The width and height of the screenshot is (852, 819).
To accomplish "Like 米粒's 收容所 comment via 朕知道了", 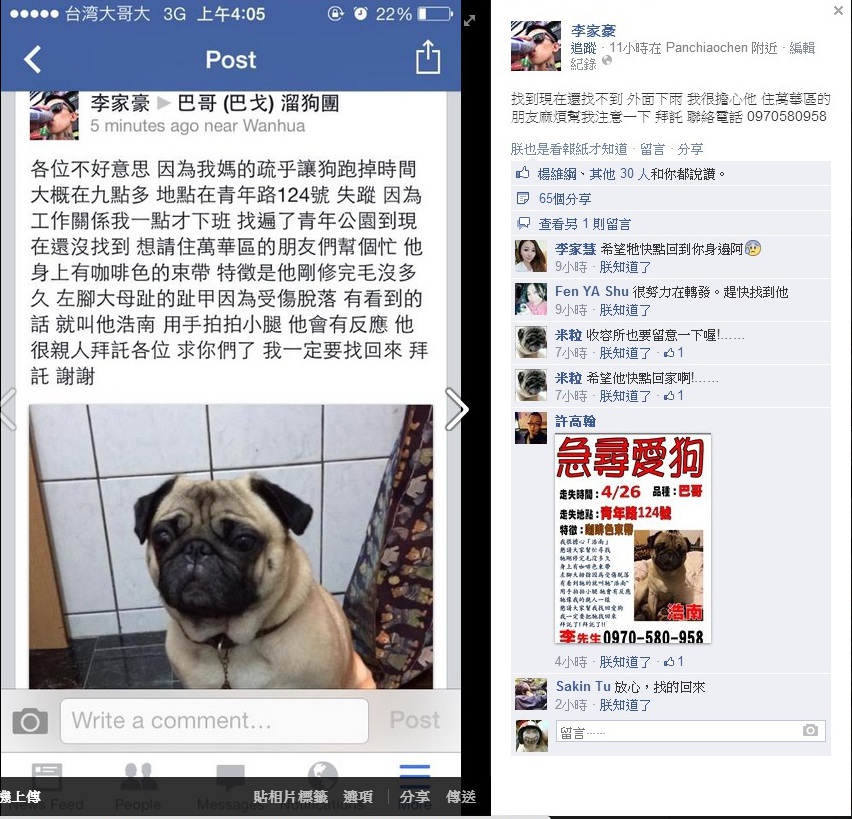I will (x=625, y=353).
